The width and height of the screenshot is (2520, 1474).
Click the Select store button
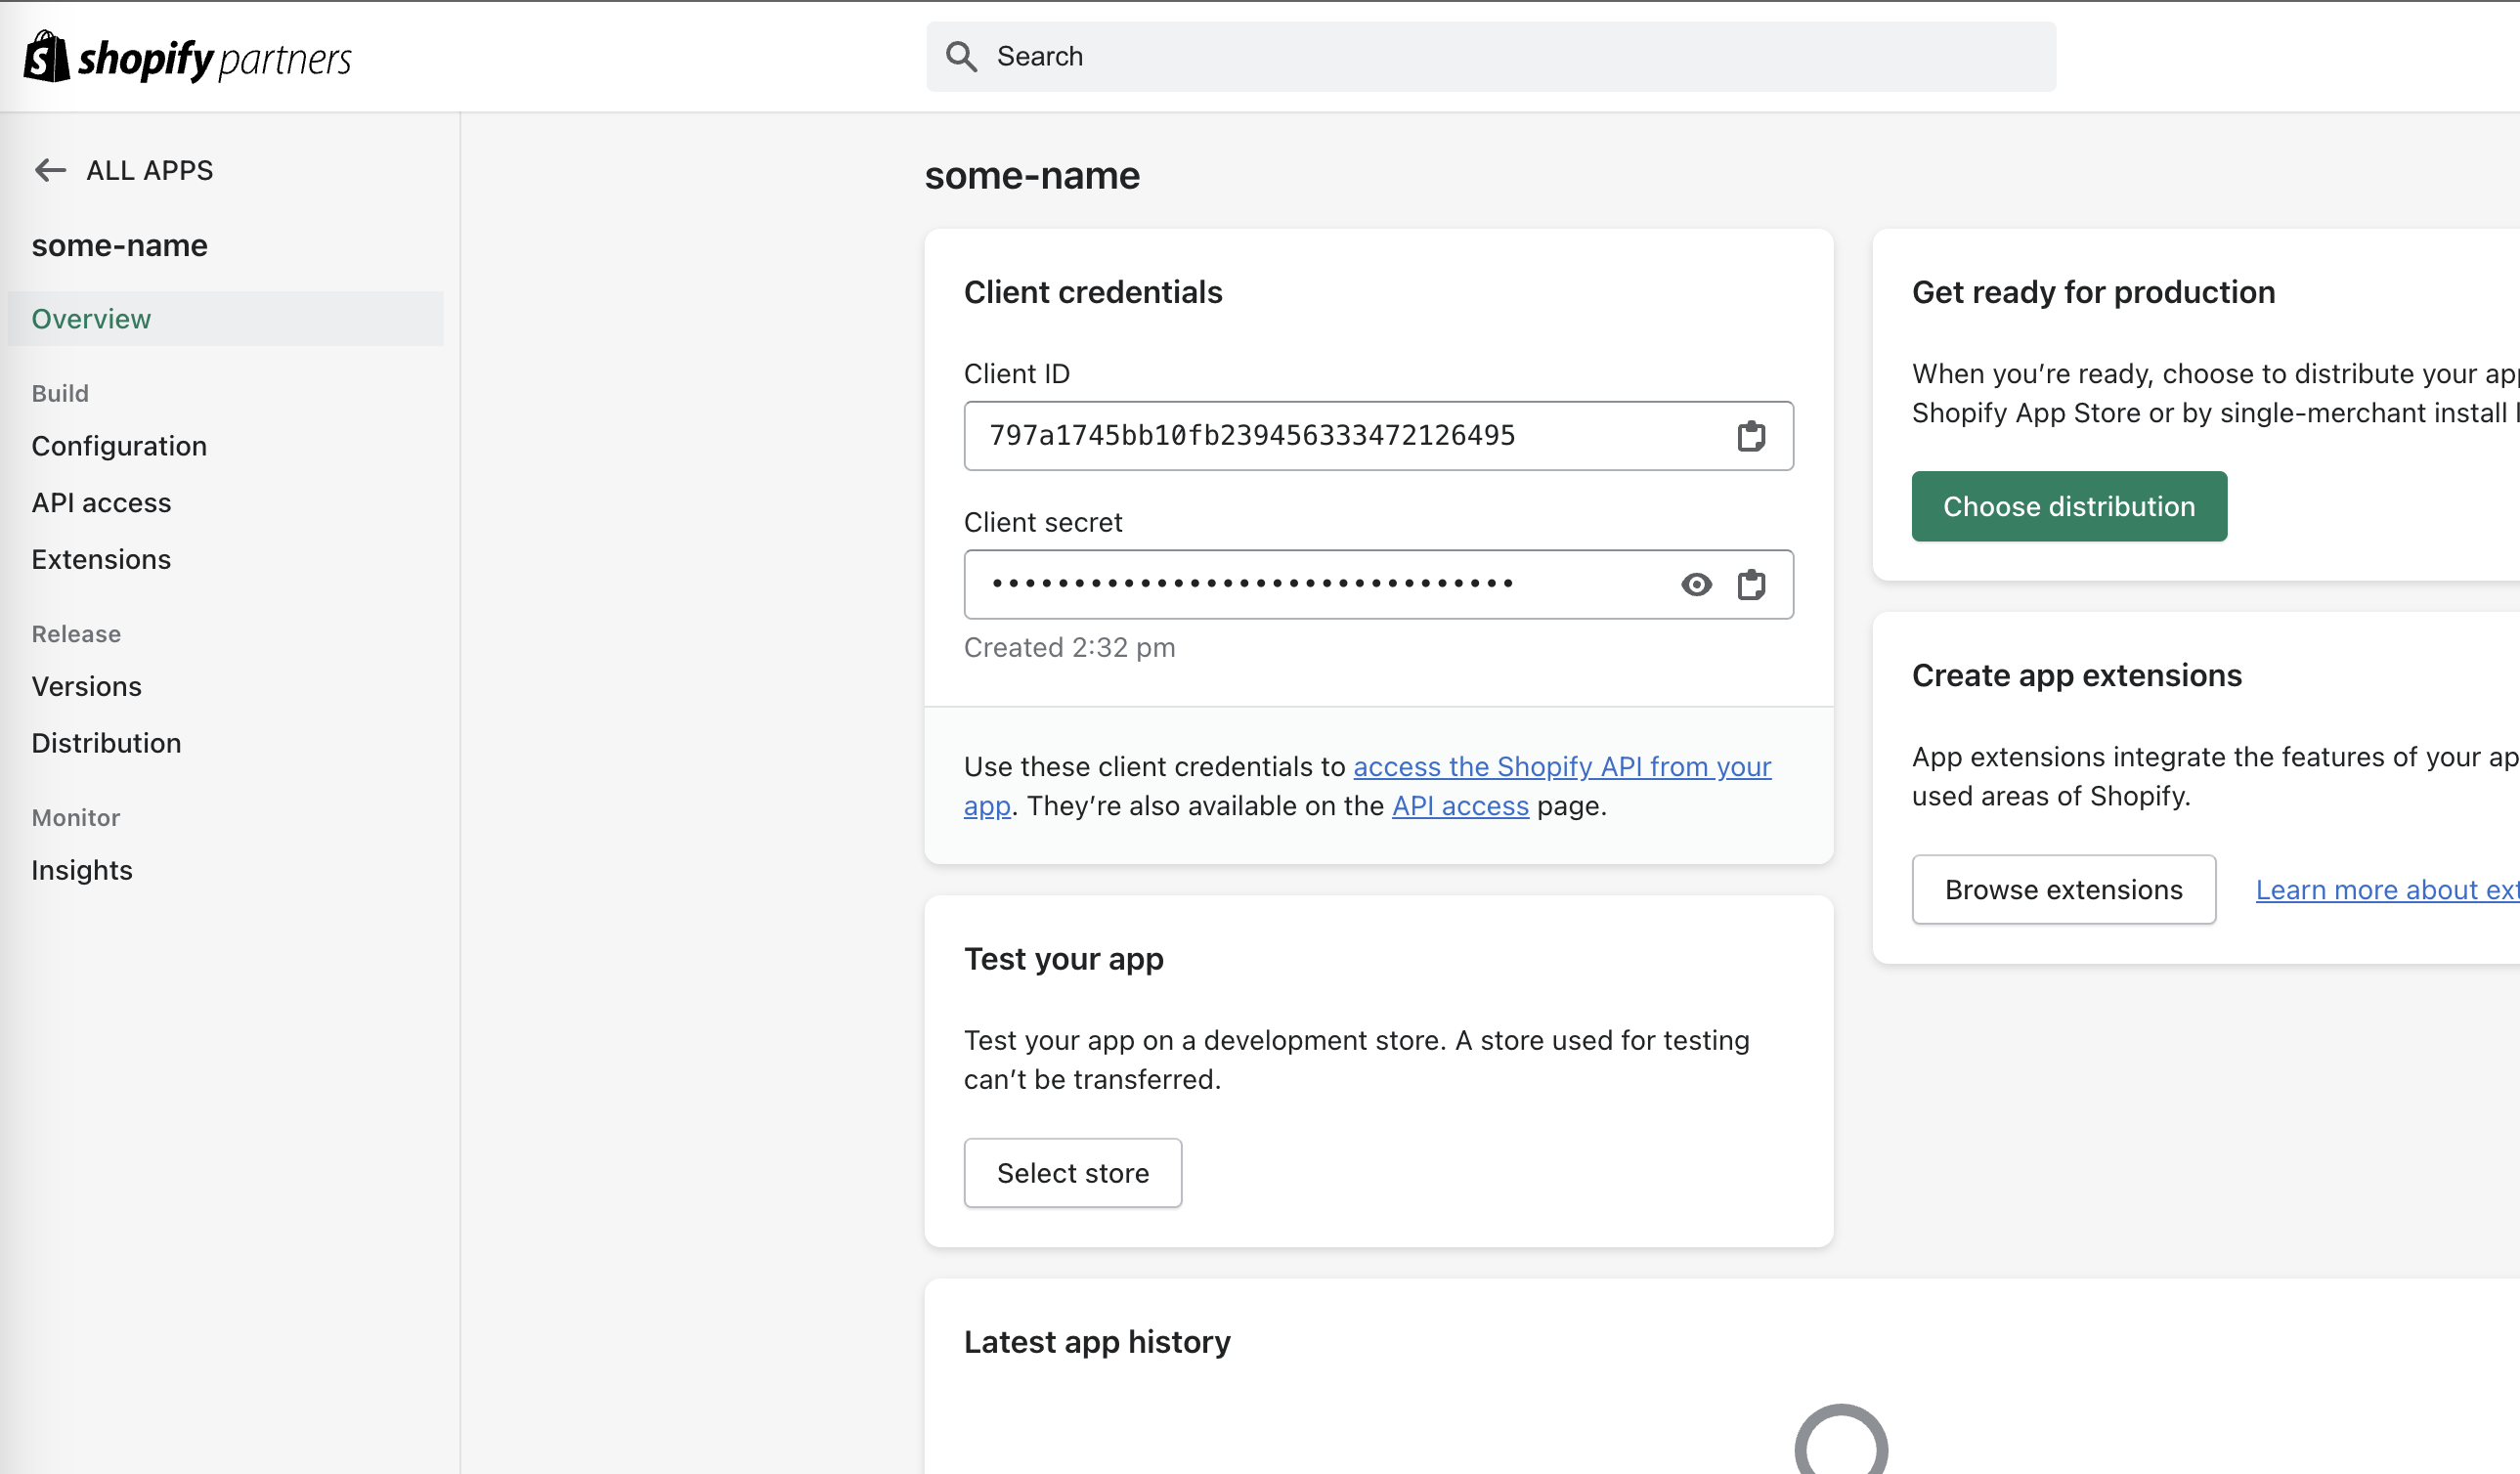(x=1072, y=1172)
